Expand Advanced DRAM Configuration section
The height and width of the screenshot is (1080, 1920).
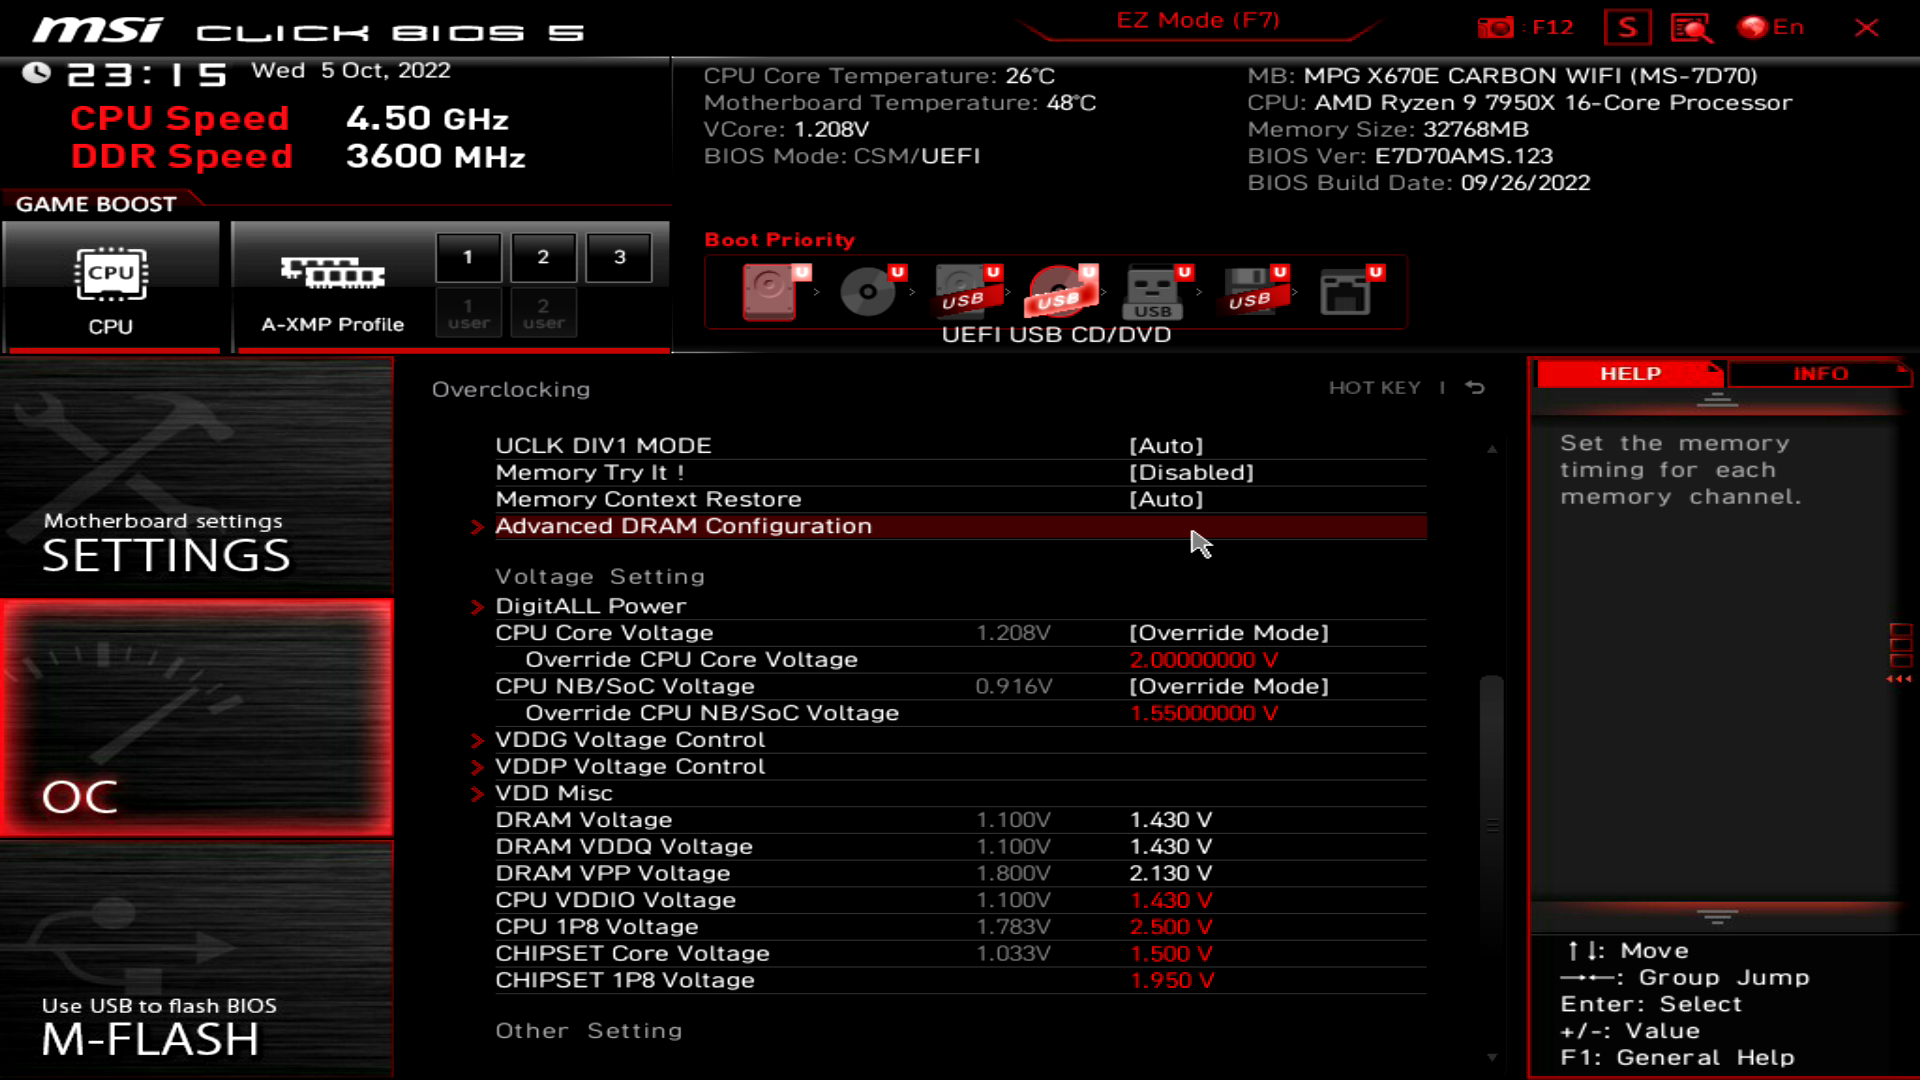click(x=684, y=525)
